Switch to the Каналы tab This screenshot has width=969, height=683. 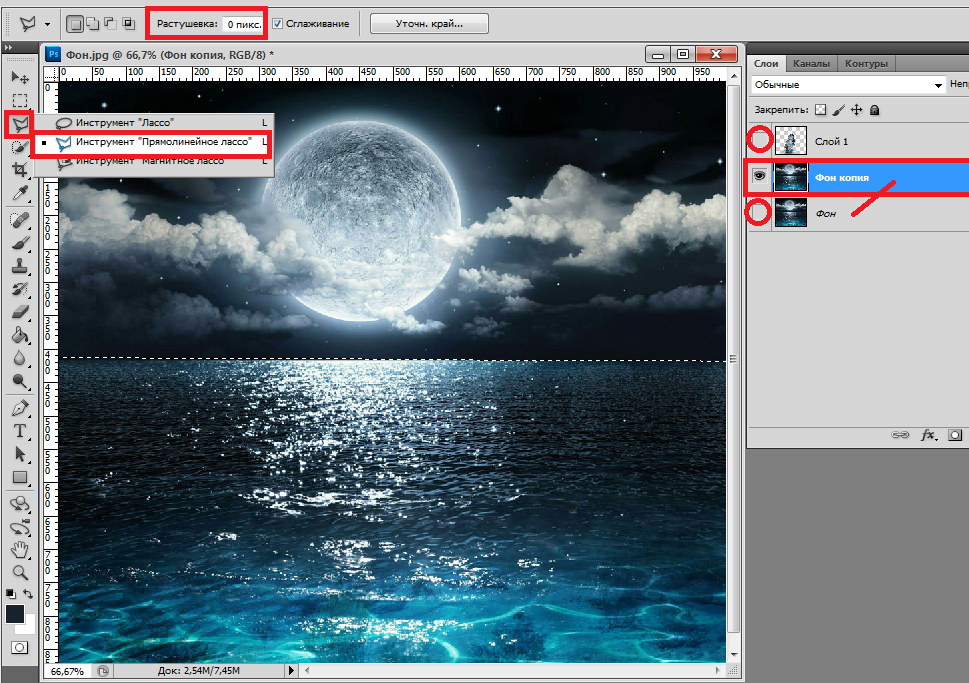(812, 64)
